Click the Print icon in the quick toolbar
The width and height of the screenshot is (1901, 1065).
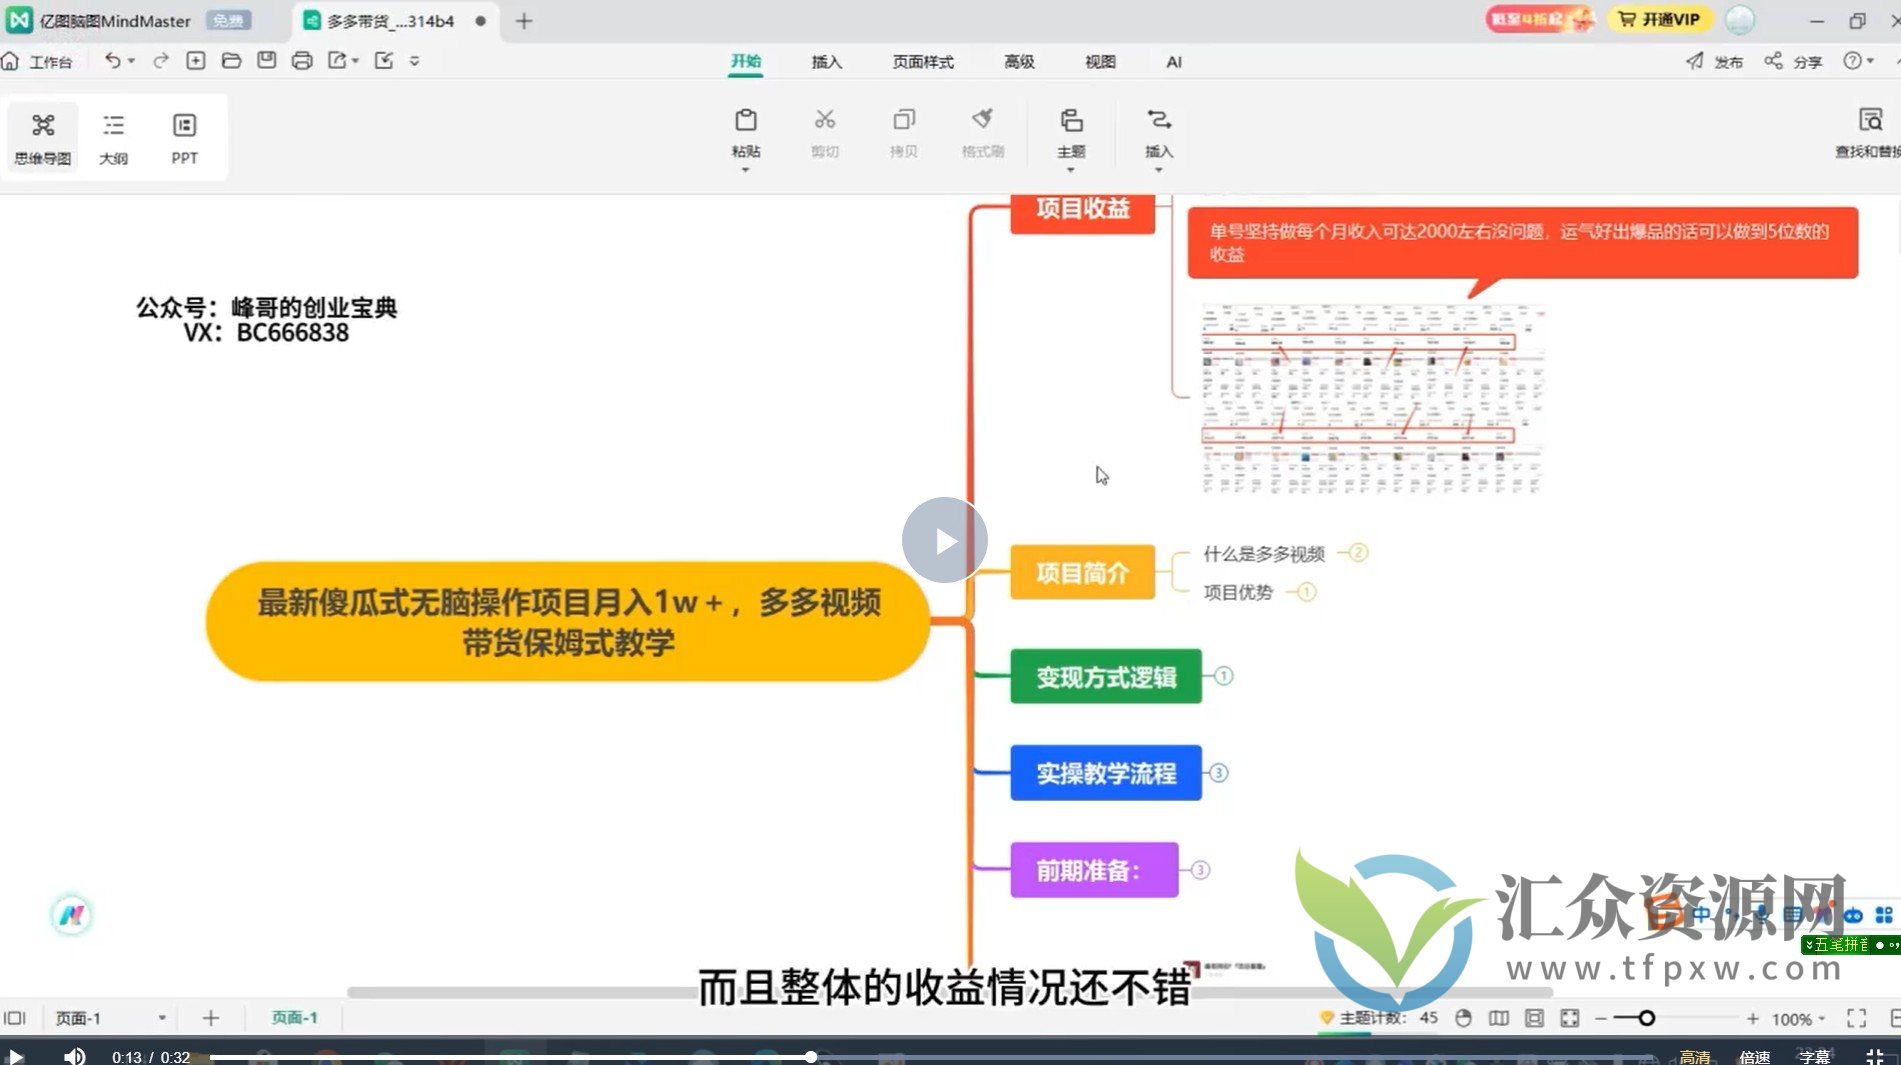pos(300,60)
